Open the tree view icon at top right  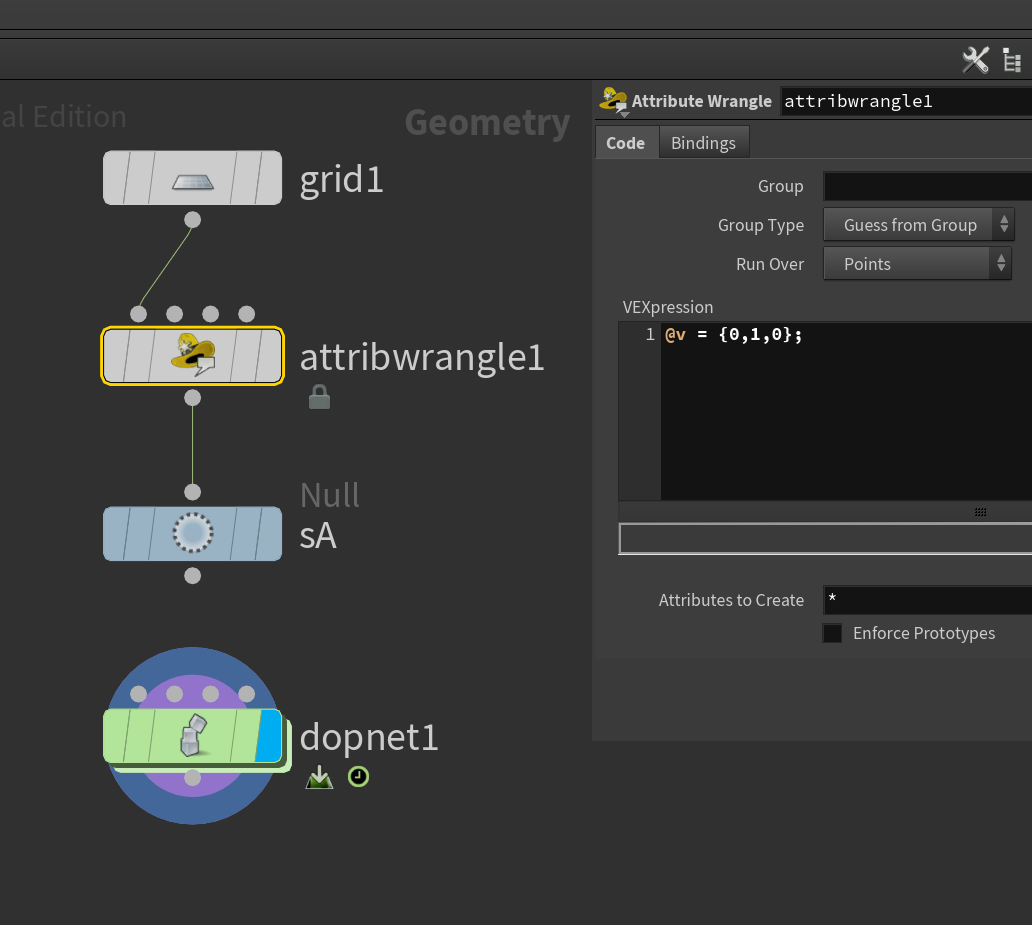click(x=1012, y=60)
